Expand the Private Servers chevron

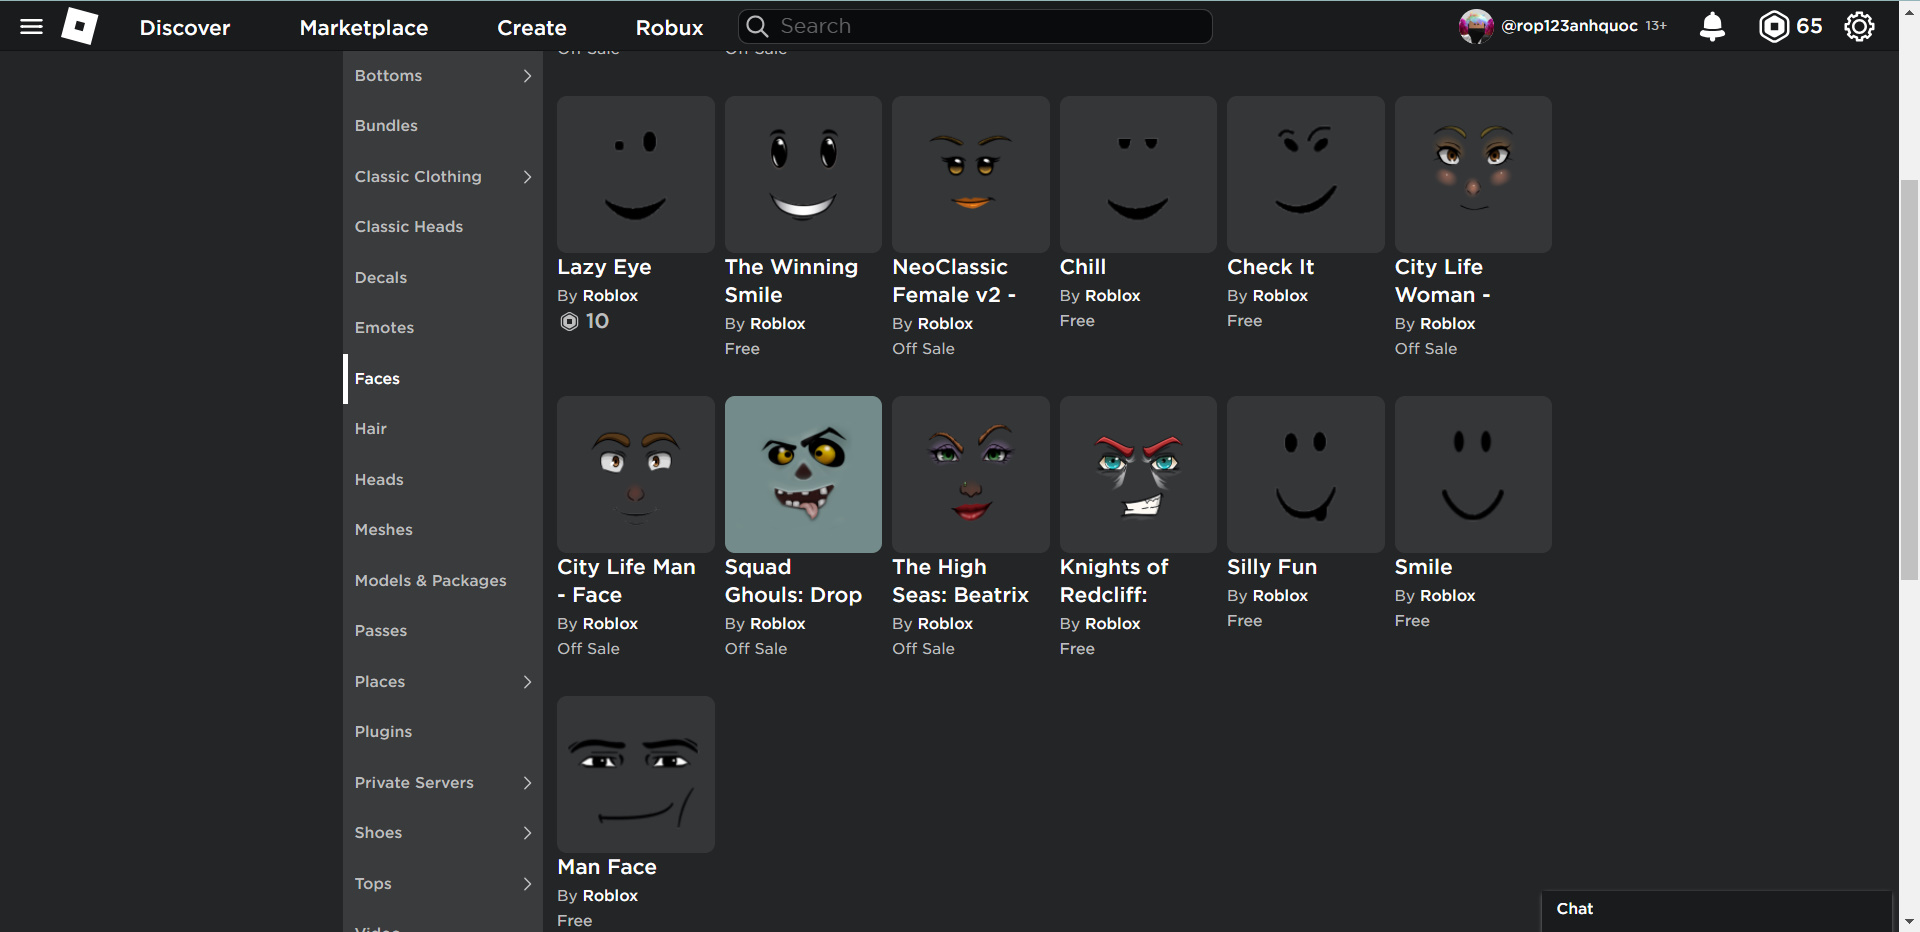[x=527, y=783]
